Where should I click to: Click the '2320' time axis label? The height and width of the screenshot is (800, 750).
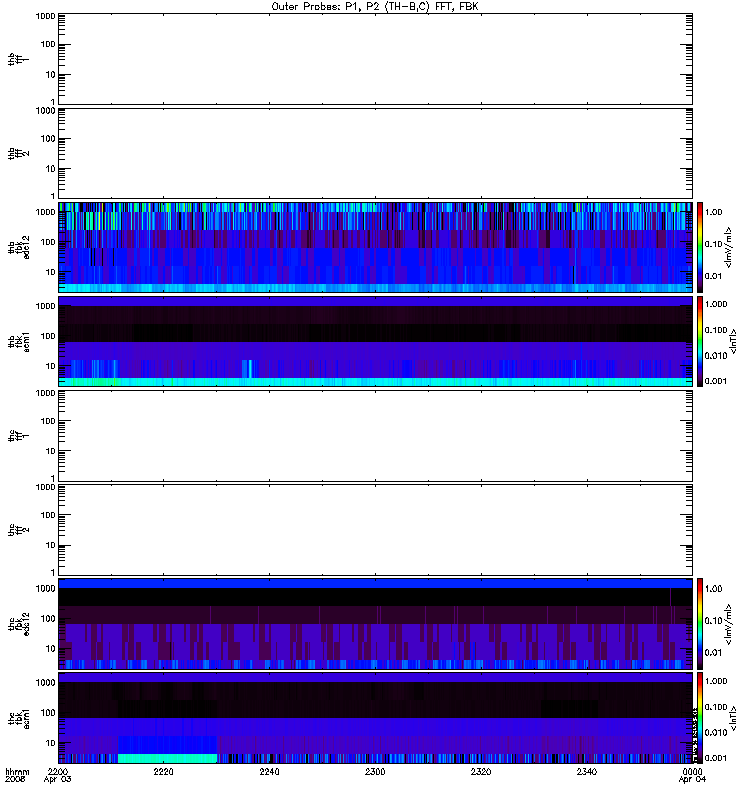pos(481,771)
